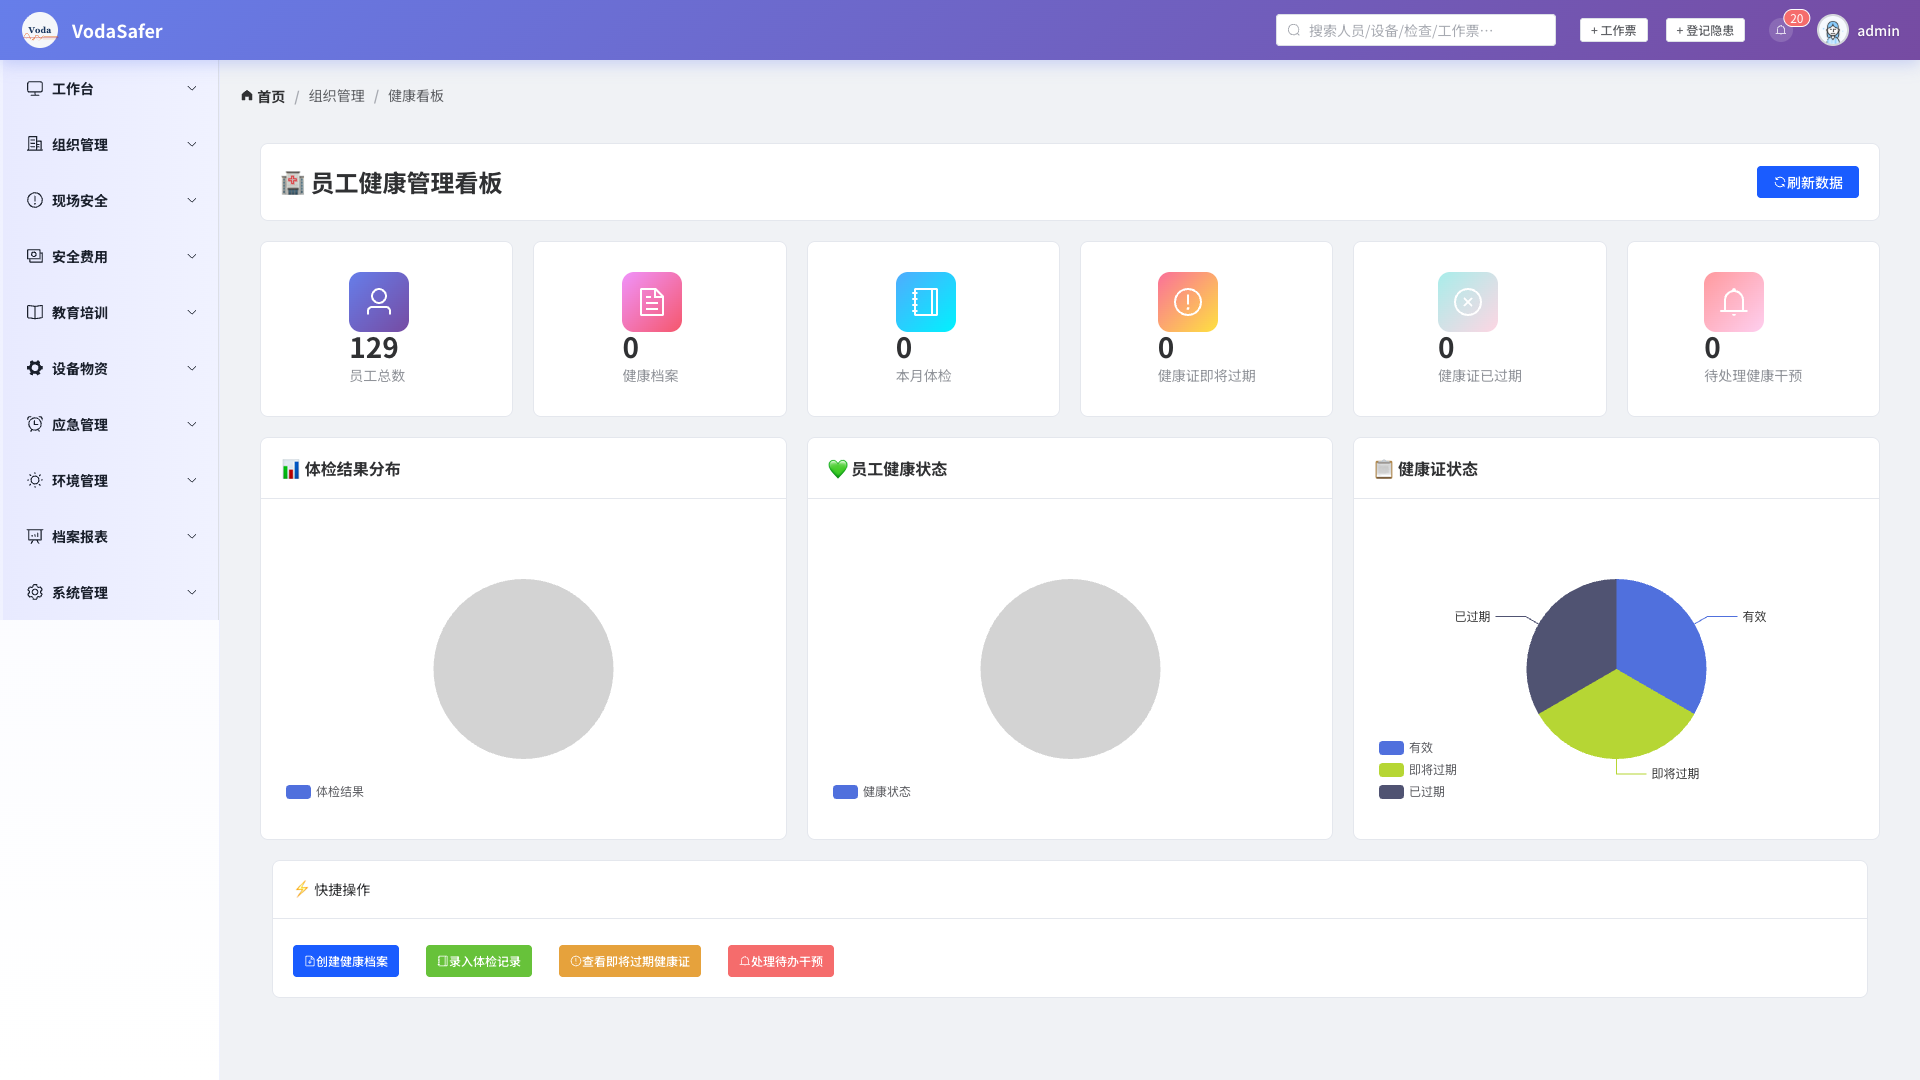Viewport: 1920px width, 1080px height.
Task: Click the 健康档案 document icon
Action: (652, 302)
